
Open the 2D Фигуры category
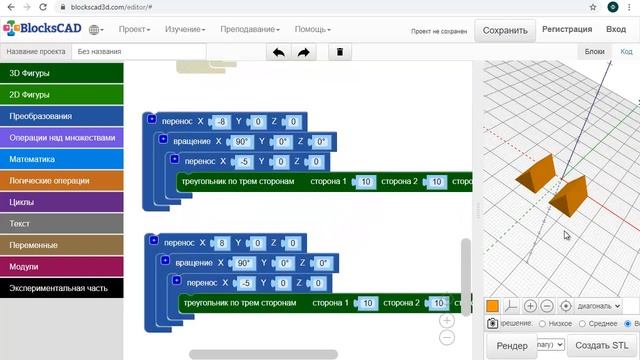(x=62, y=95)
